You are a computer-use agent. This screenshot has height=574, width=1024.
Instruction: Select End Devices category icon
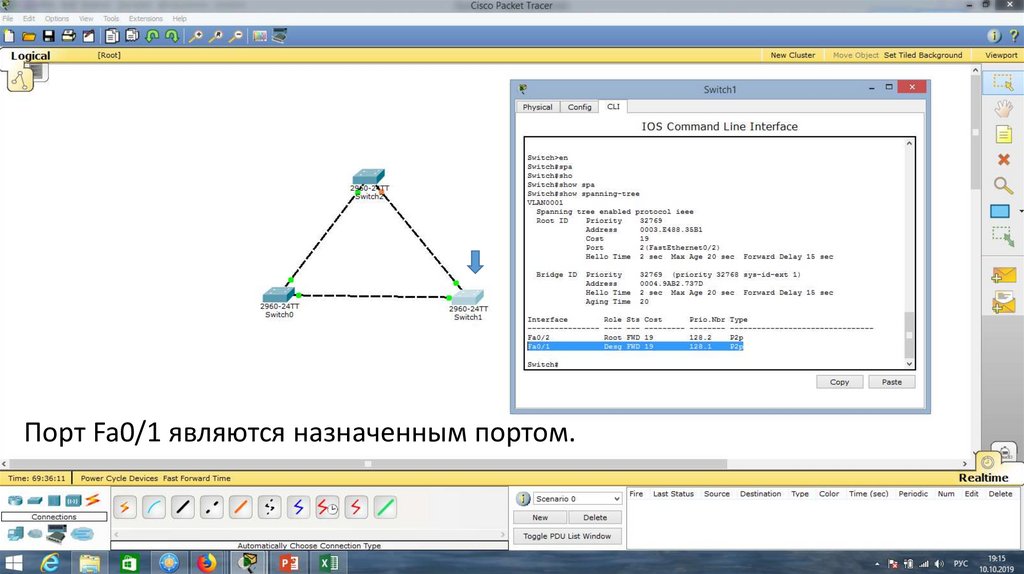(15, 534)
